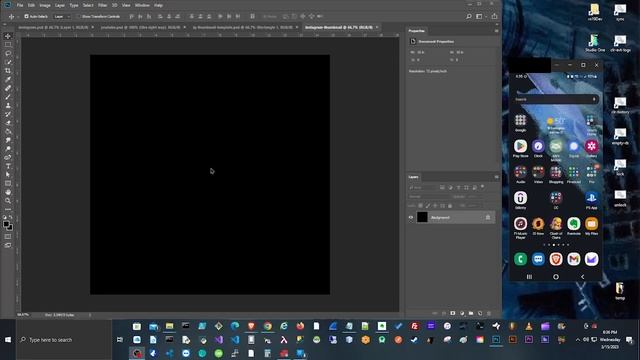Viewport: 640px width, 360px height.
Task: Click the Share icon in options bar
Action: [494, 16]
